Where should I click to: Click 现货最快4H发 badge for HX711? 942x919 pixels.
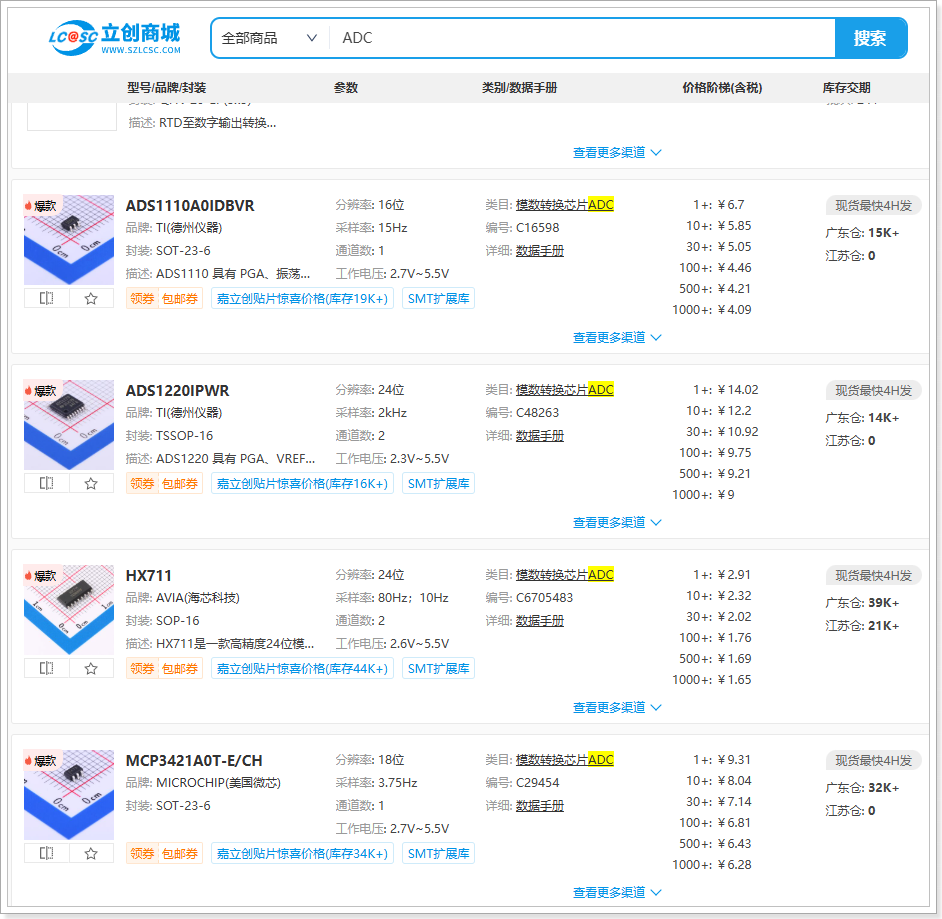point(874,575)
